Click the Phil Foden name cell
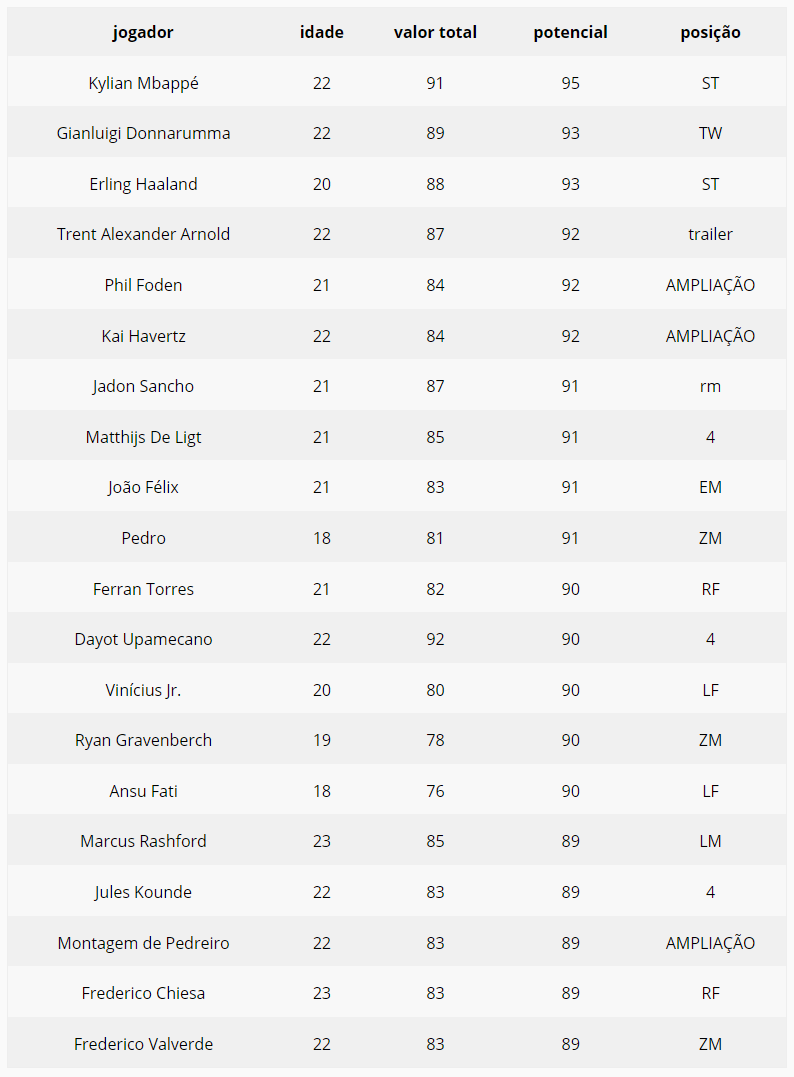This screenshot has width=794, height=1077. pos(143,285)
